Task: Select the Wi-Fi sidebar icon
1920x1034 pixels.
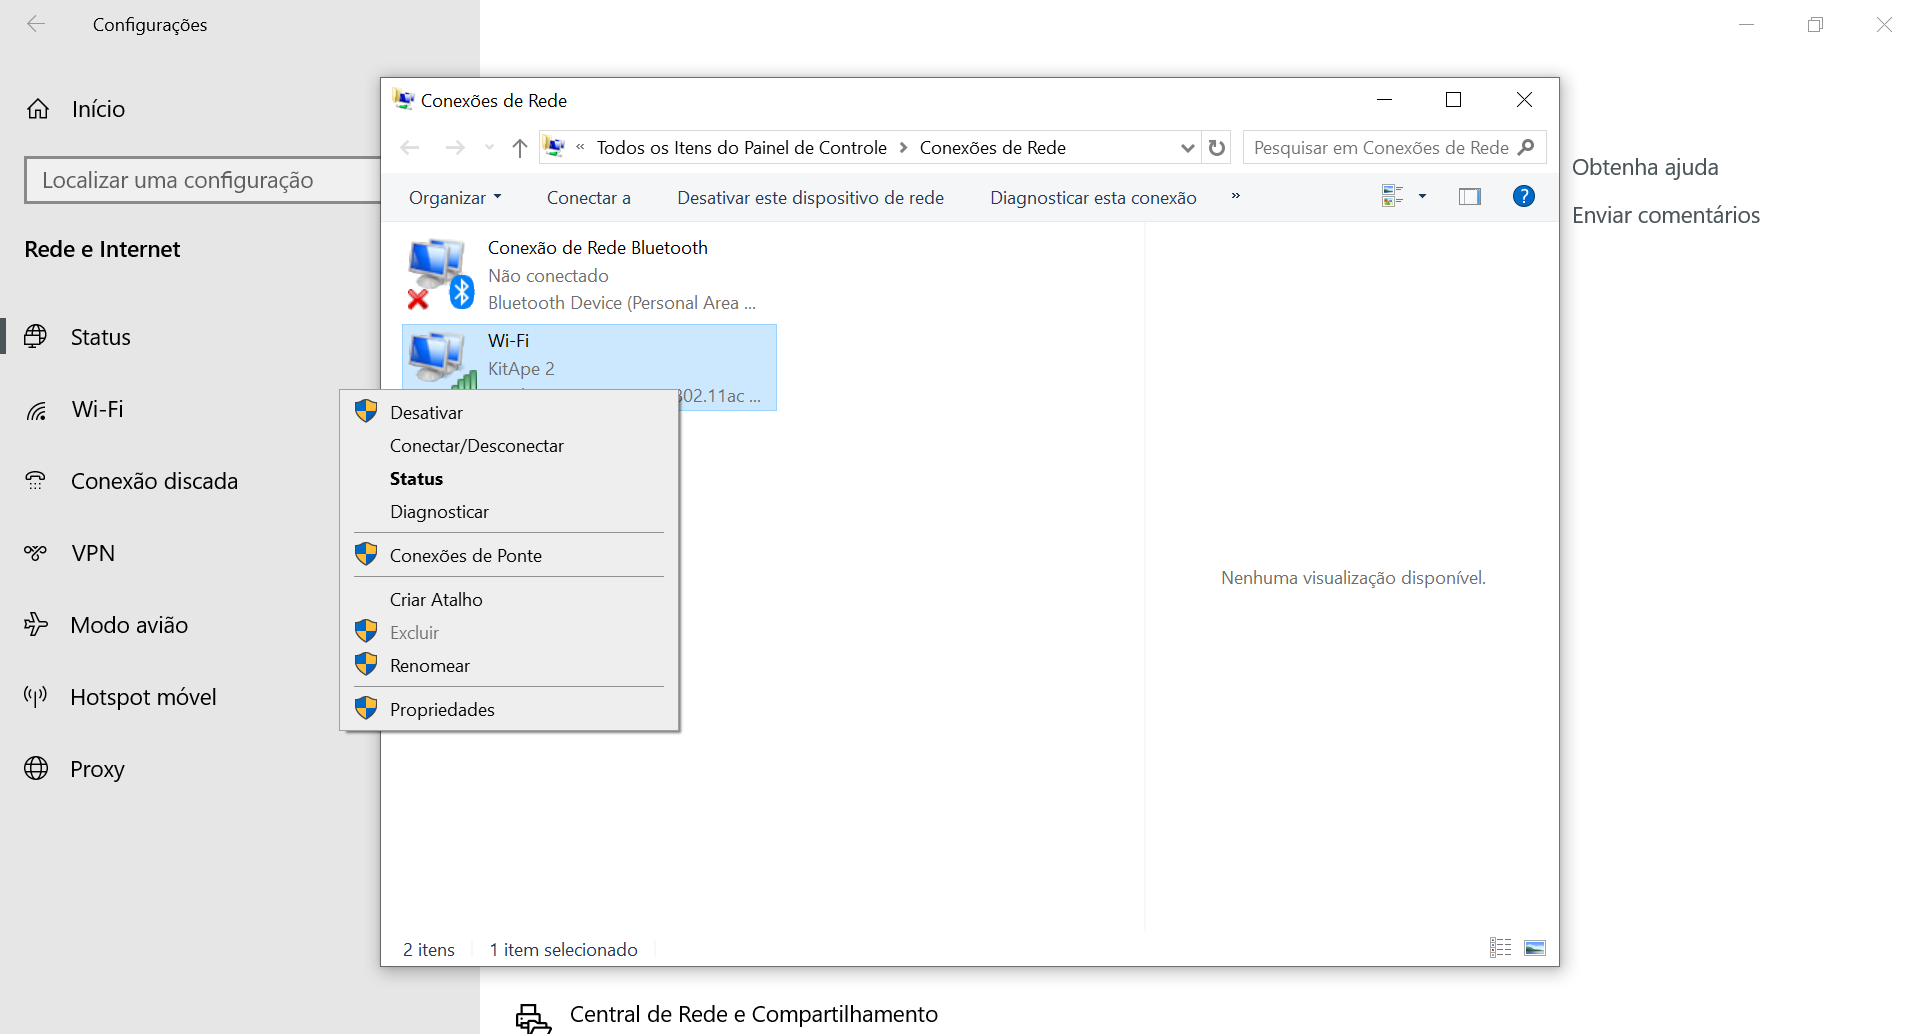Action: (36, 410)
